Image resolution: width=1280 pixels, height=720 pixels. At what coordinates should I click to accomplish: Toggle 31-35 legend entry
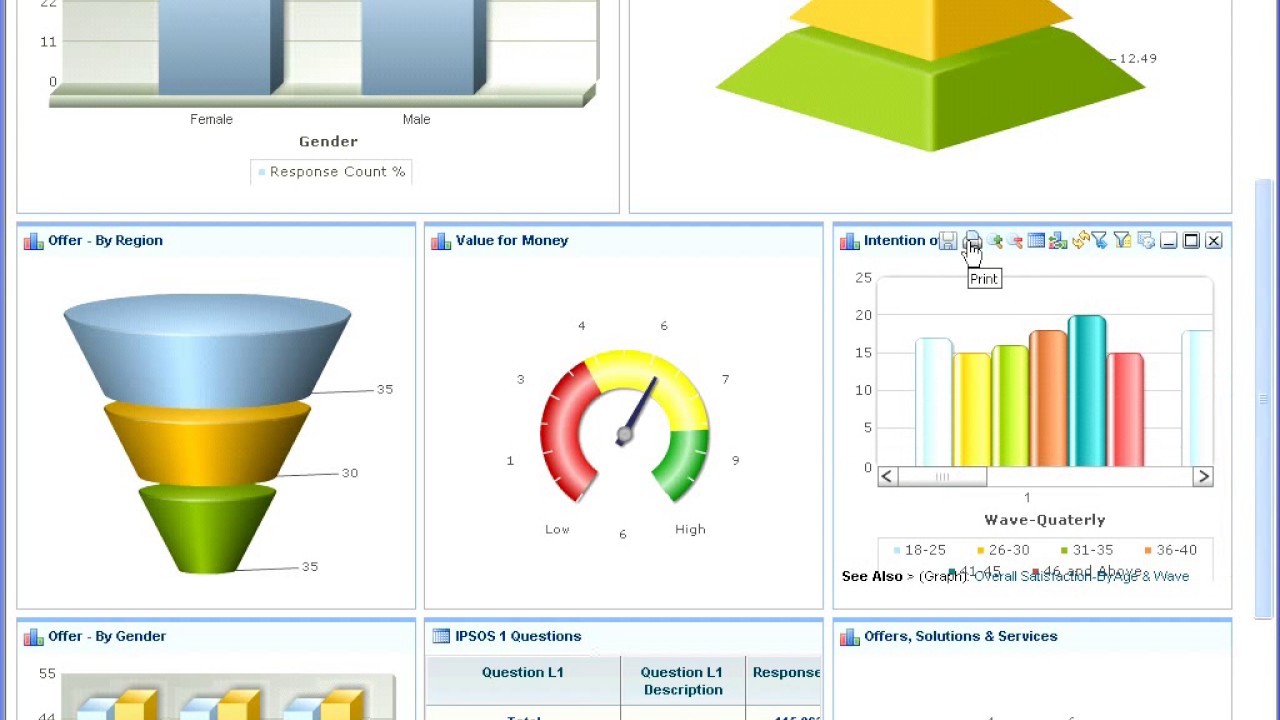pyautogui.click(x=1087, y=550)
